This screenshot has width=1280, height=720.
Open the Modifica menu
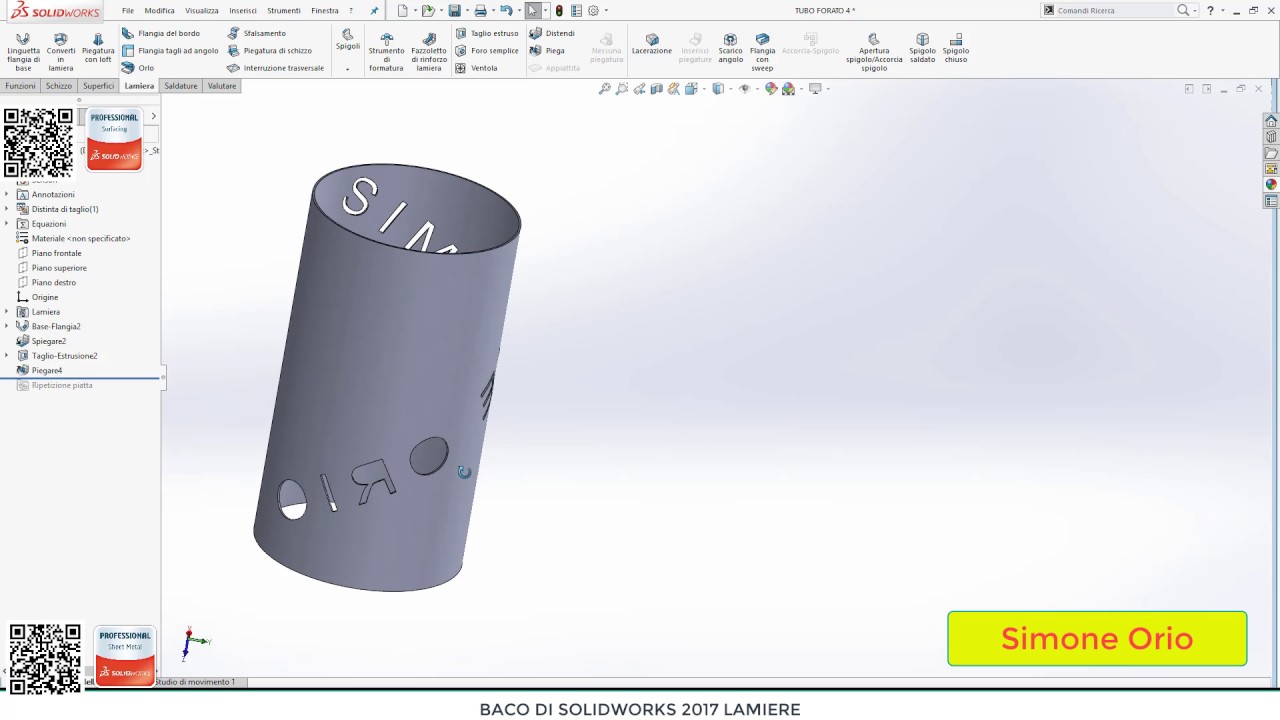click(x=159, y=10)
